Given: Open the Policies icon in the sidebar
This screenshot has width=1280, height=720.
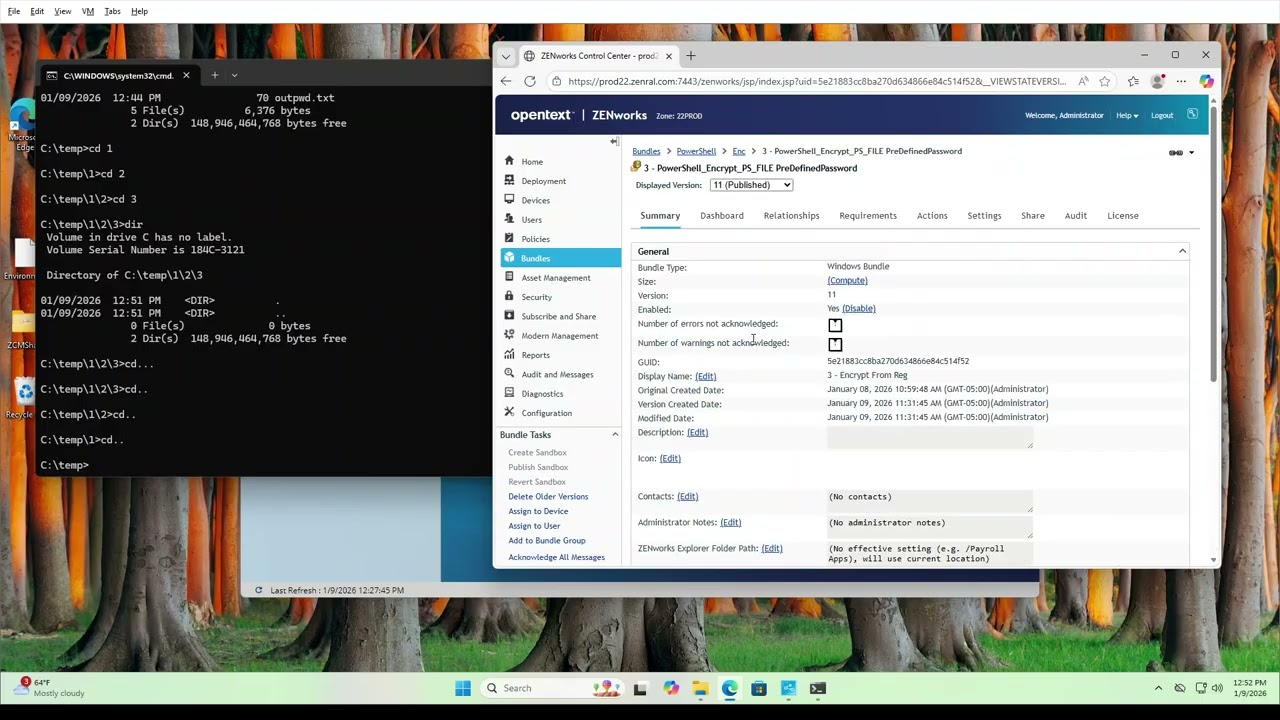Looking at the screenshot, I should [509, 239].
